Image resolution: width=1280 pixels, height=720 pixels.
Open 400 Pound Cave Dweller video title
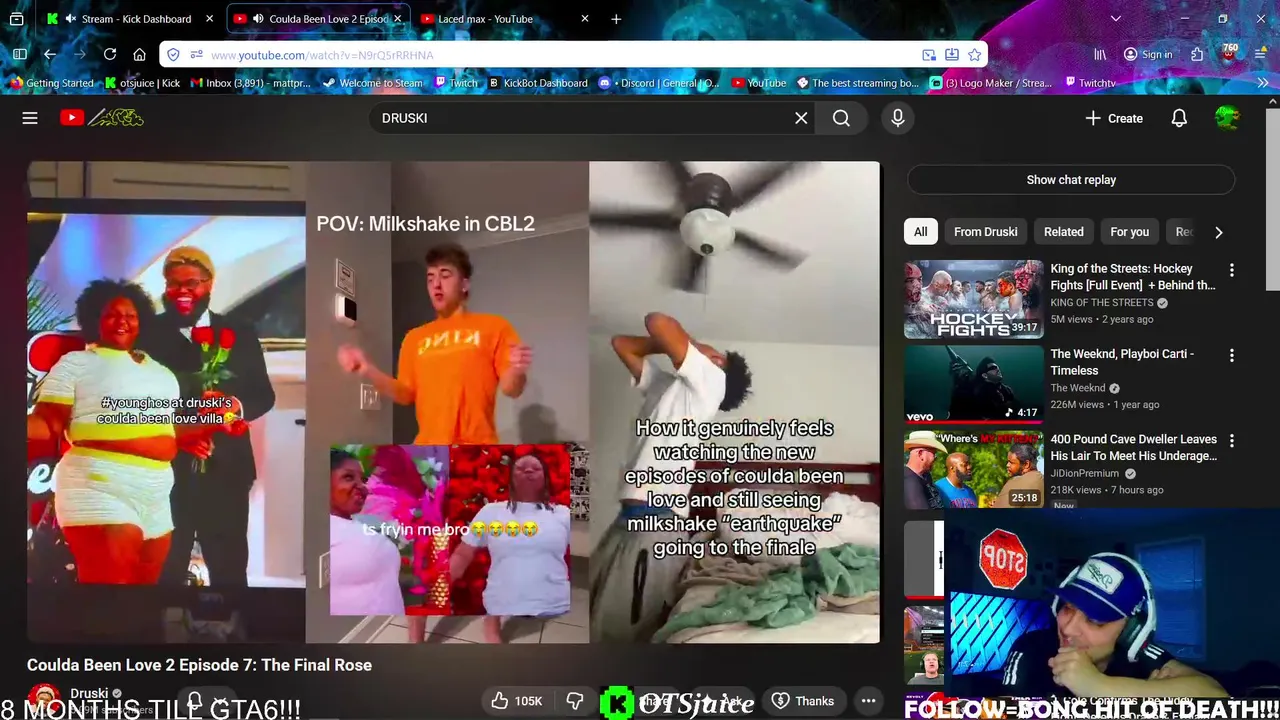coord(1133,447)
